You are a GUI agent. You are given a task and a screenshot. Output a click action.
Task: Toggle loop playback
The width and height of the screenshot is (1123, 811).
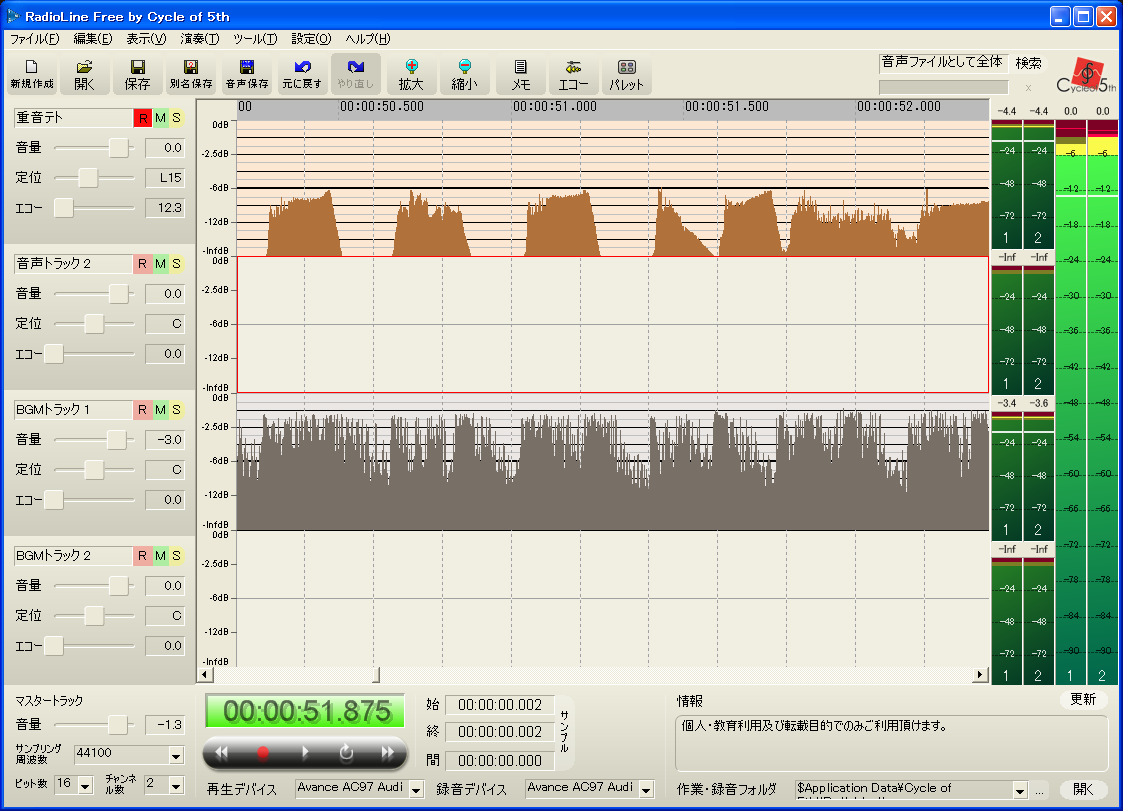pyautogui.click(x=346, y=752)
